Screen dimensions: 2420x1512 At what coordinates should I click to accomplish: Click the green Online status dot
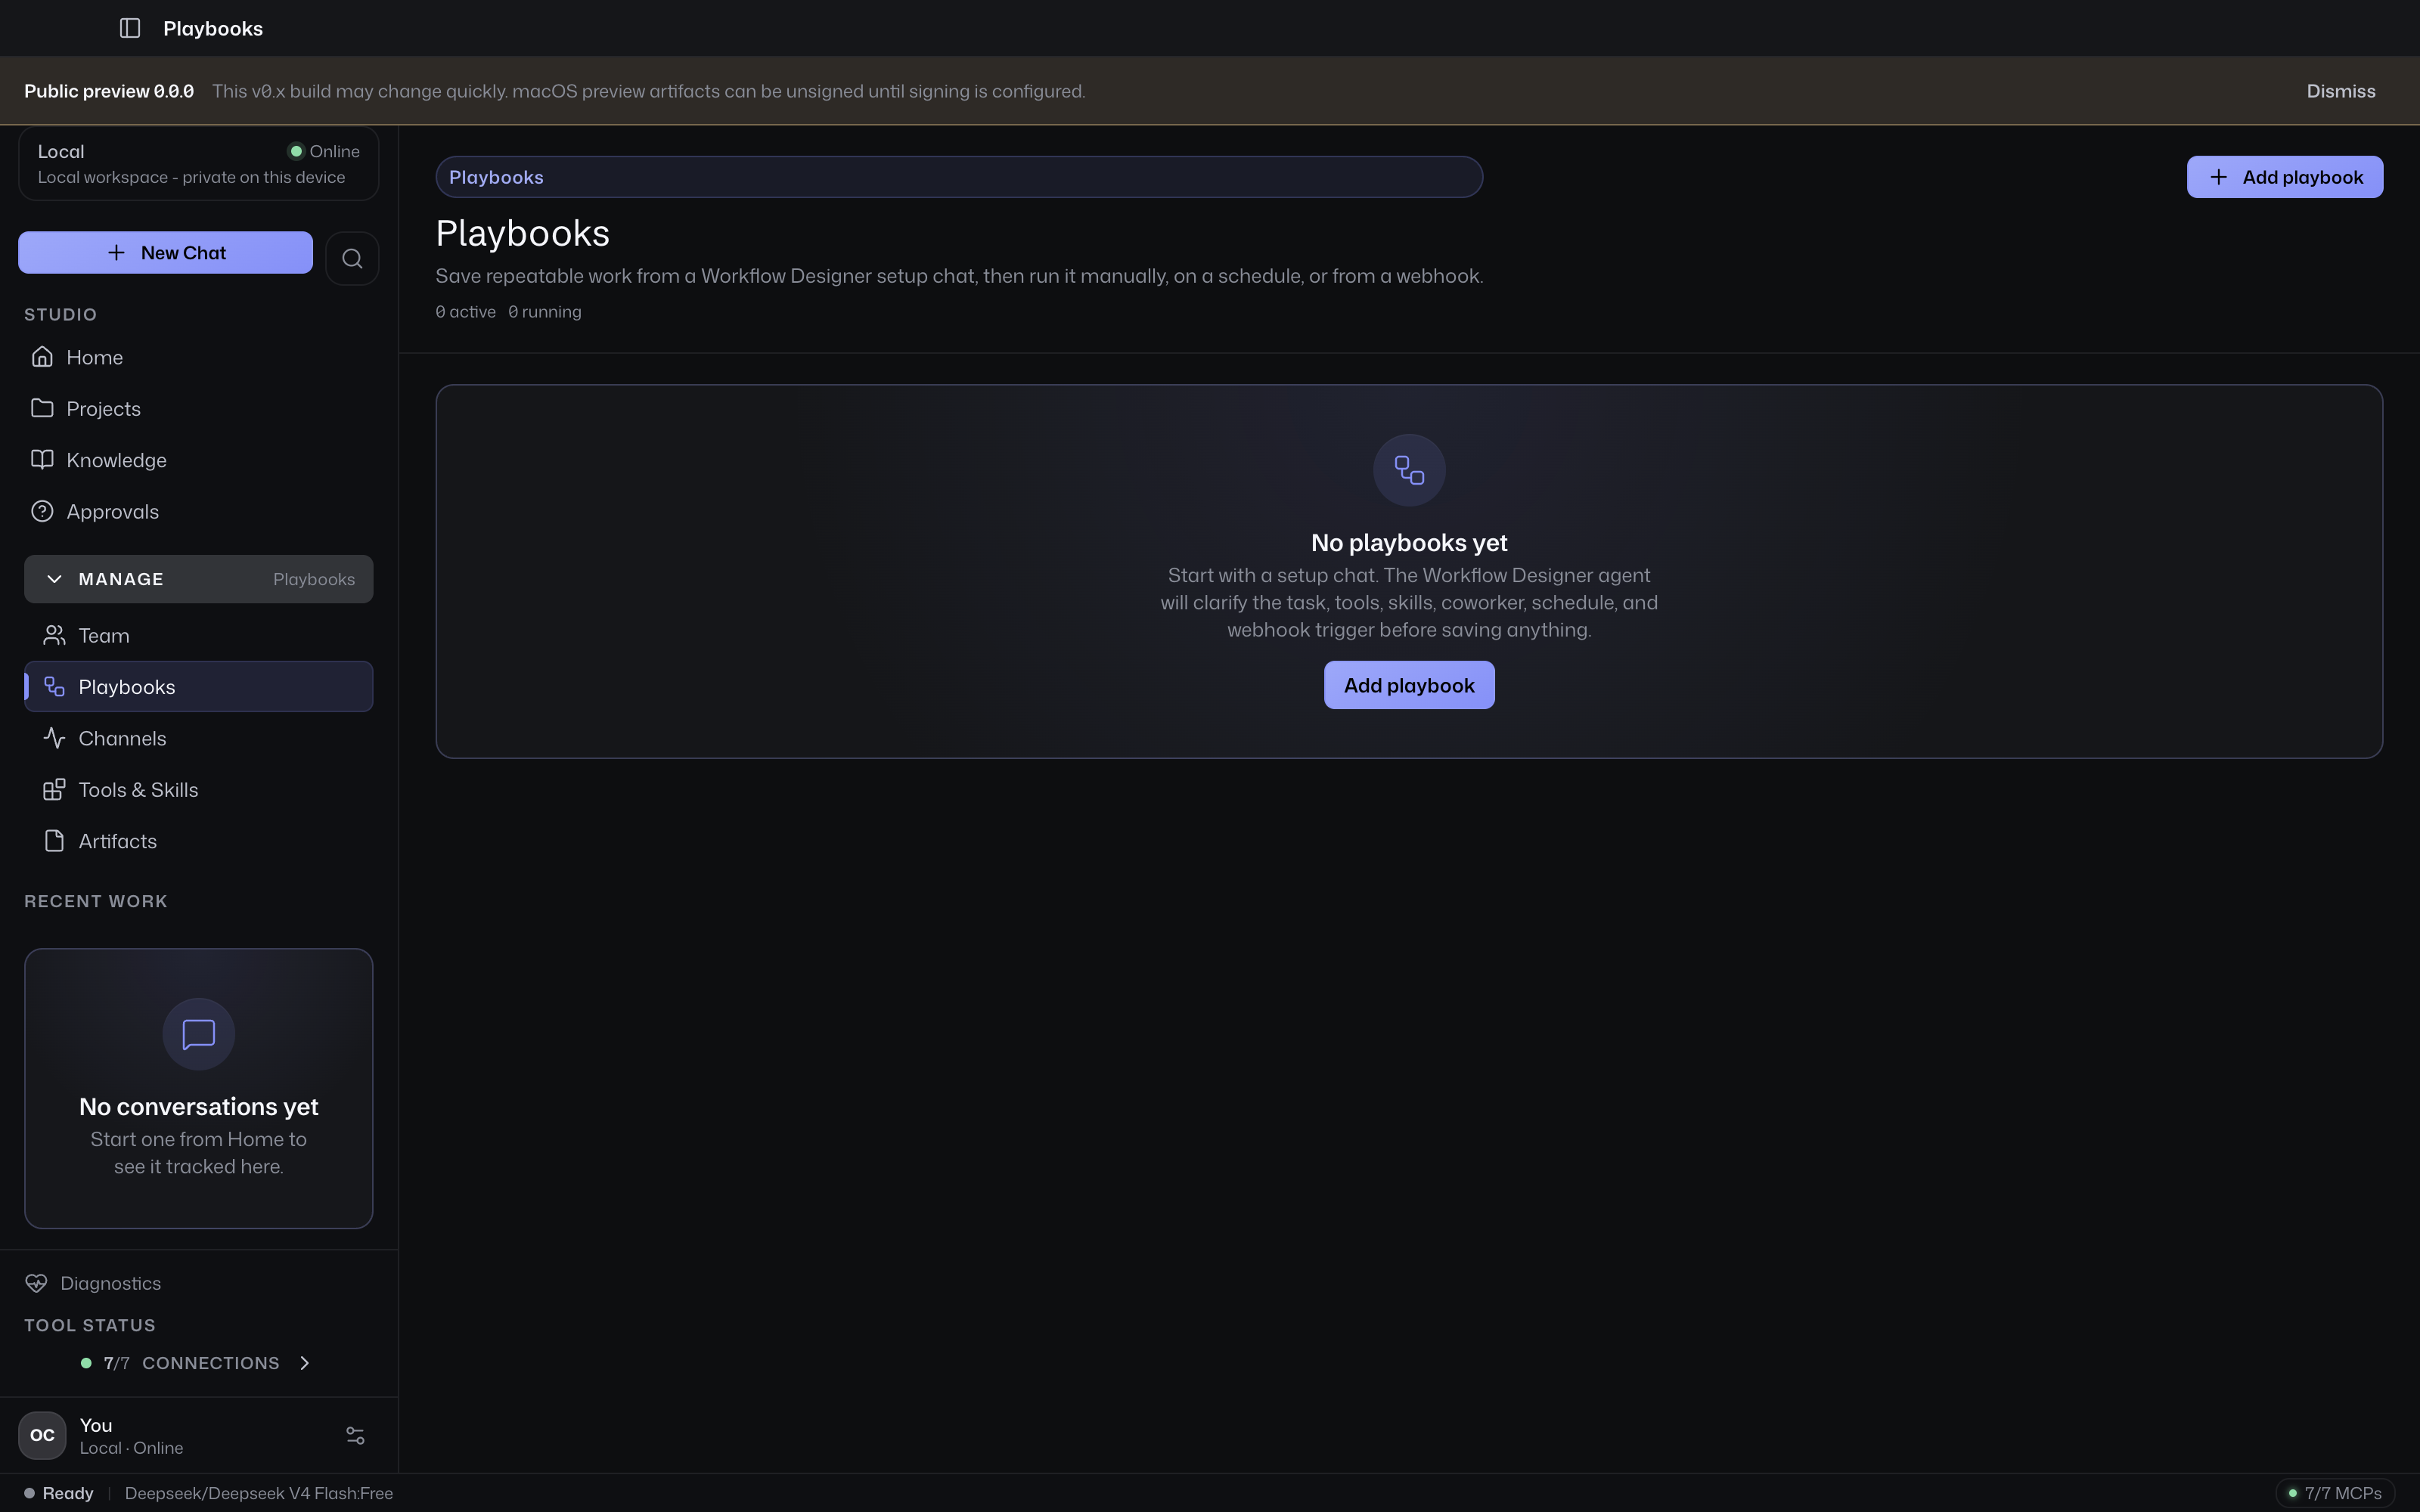point(296,152)
